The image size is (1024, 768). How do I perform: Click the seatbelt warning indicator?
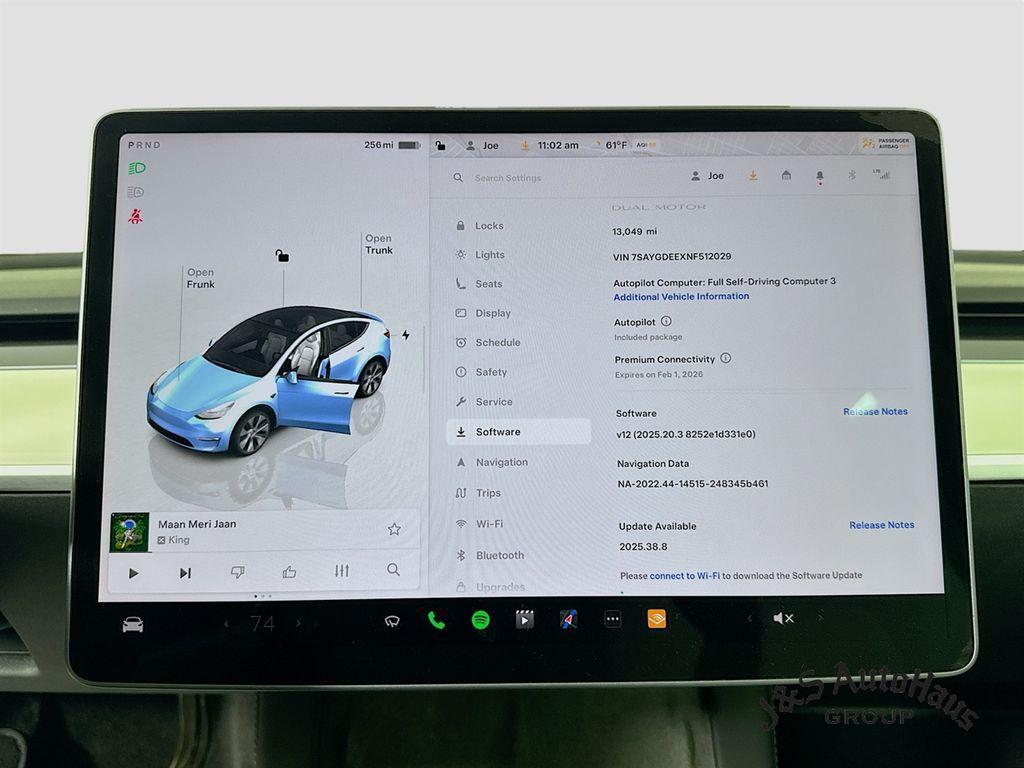tap(135, 214)
